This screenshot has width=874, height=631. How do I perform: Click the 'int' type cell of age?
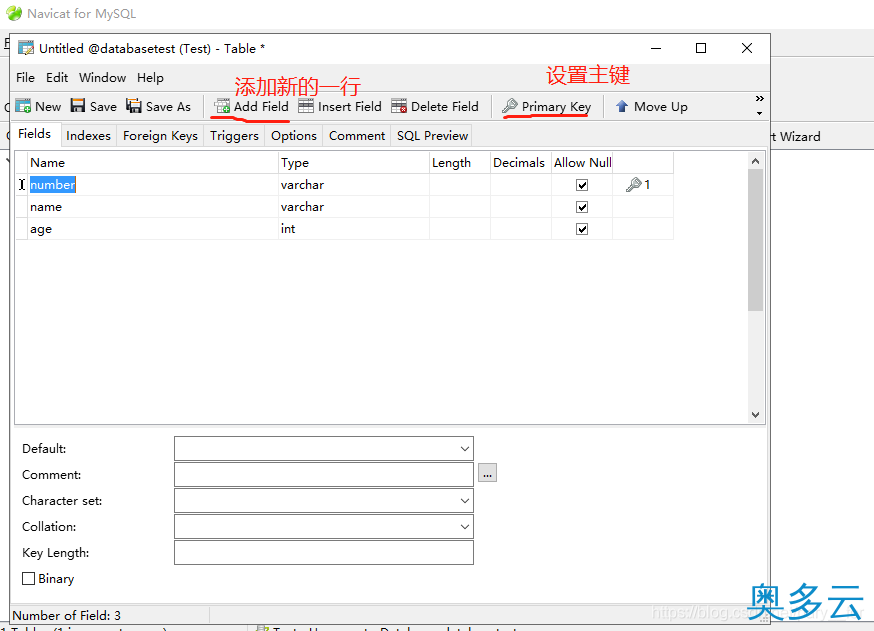[353, 229]
